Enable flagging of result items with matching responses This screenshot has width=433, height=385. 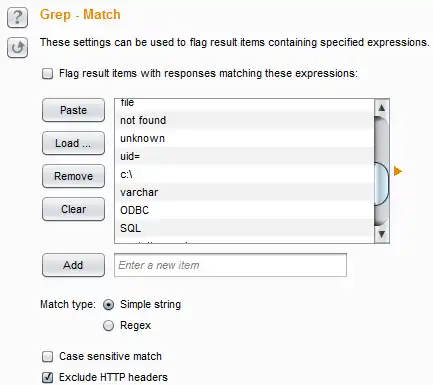47,74
